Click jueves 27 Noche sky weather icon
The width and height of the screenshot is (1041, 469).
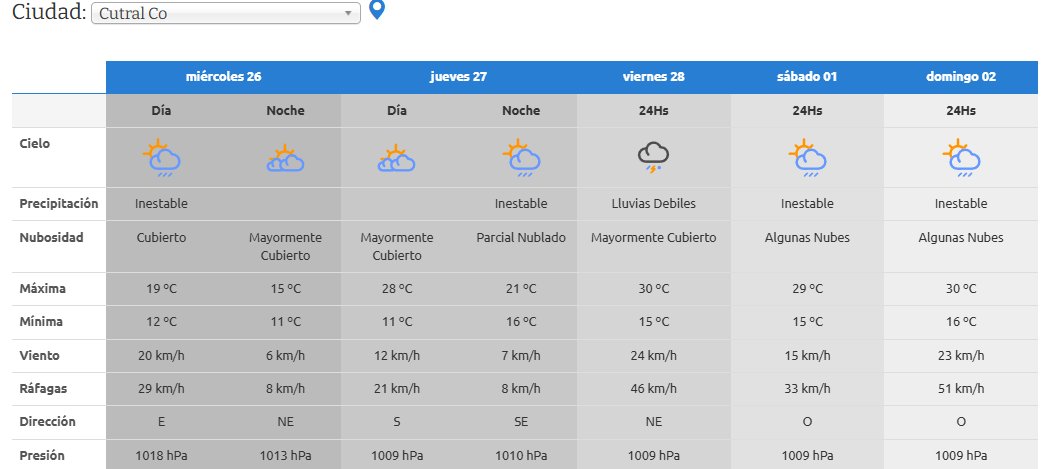(x=521, y=157)
